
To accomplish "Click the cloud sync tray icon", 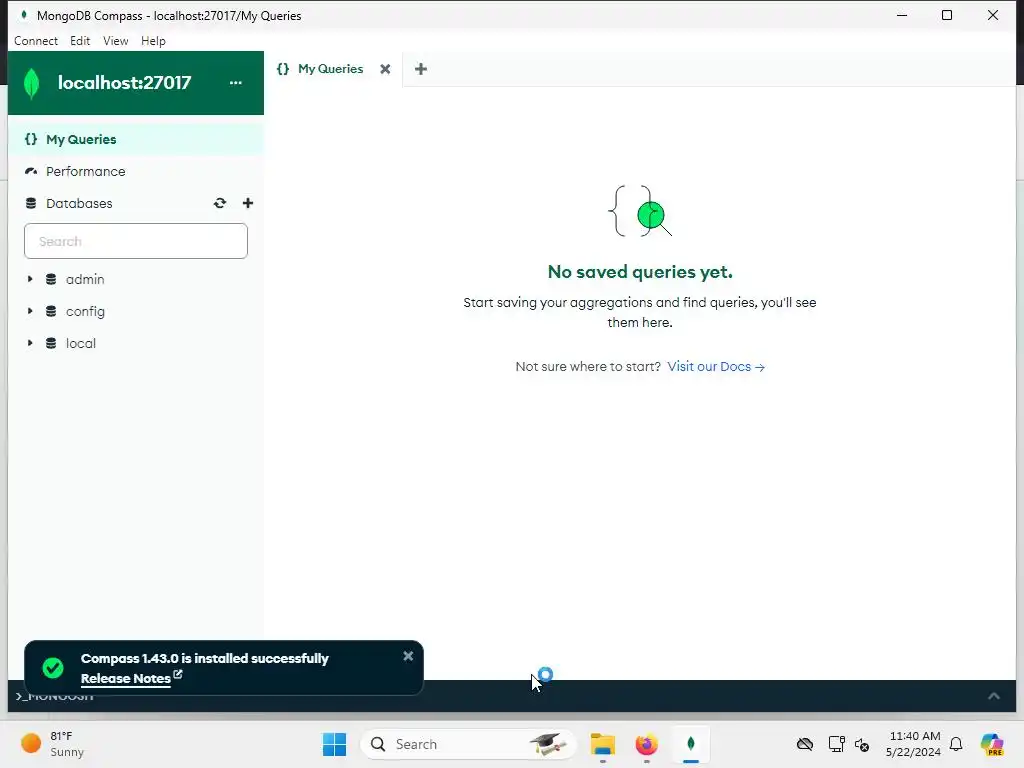I will click(805, 744).
